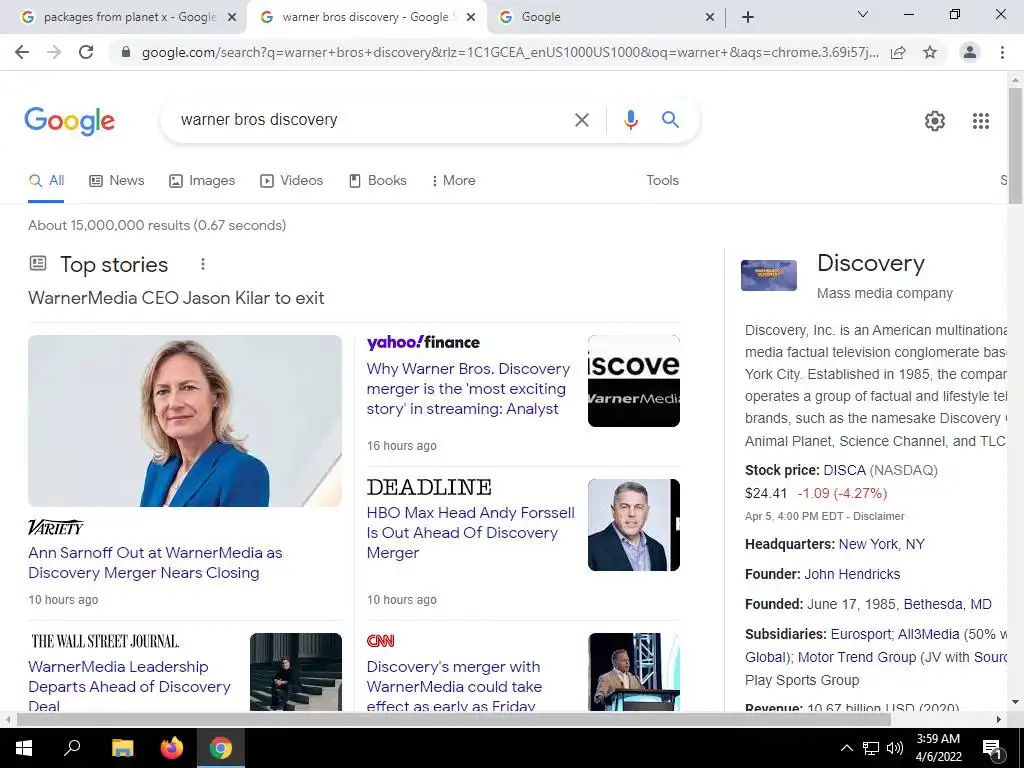Image resolution: width=1024 pixels, height=768 pixels.
Task: Open the volume control
Action: point(895,748)
